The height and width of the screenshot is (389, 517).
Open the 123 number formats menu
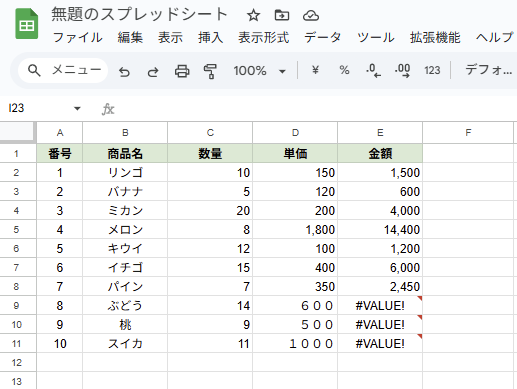point(432,70)
